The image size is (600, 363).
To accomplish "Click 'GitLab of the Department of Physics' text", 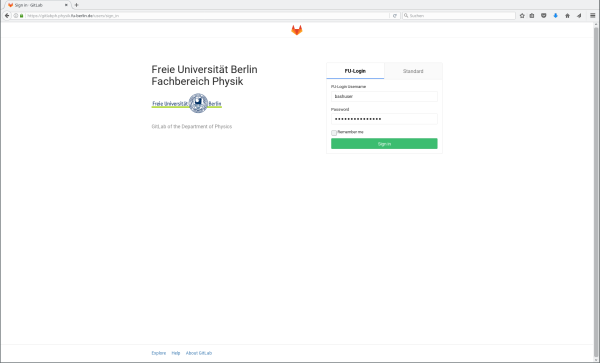I will click(x=192, y=127).
